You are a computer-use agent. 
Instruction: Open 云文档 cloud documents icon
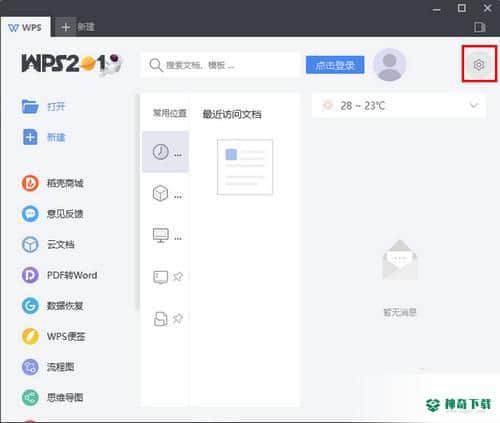(x=30, y=244)
